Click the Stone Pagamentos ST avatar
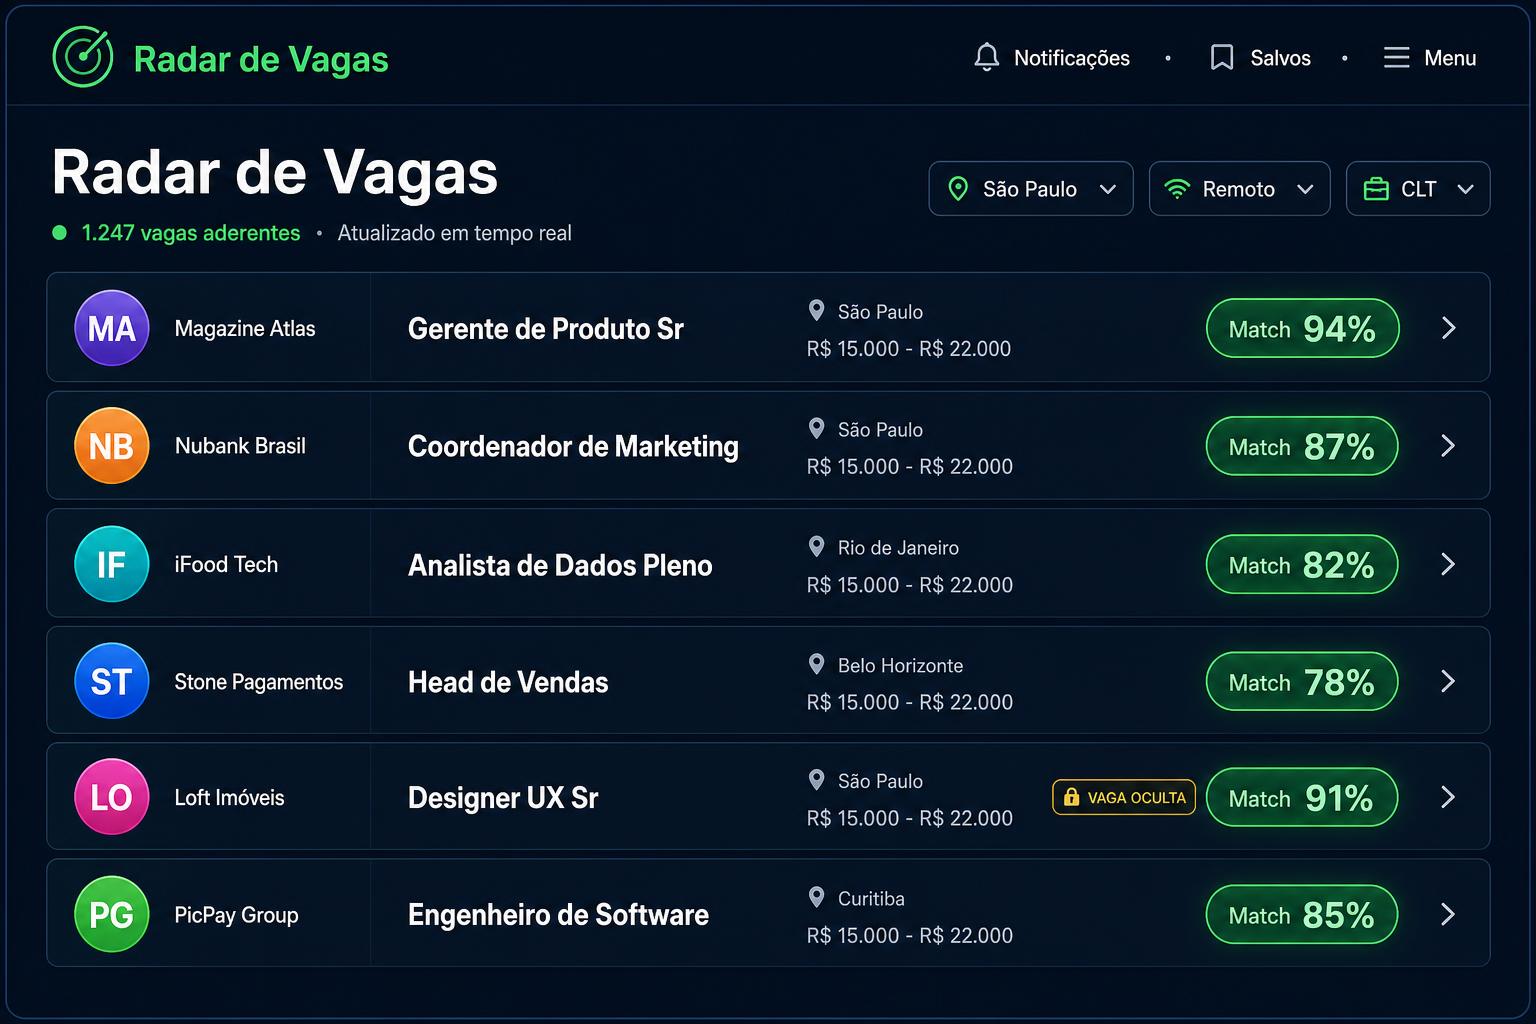Screen dimensions: 1536x1024 pyautogui.click(x=112, y=681)
